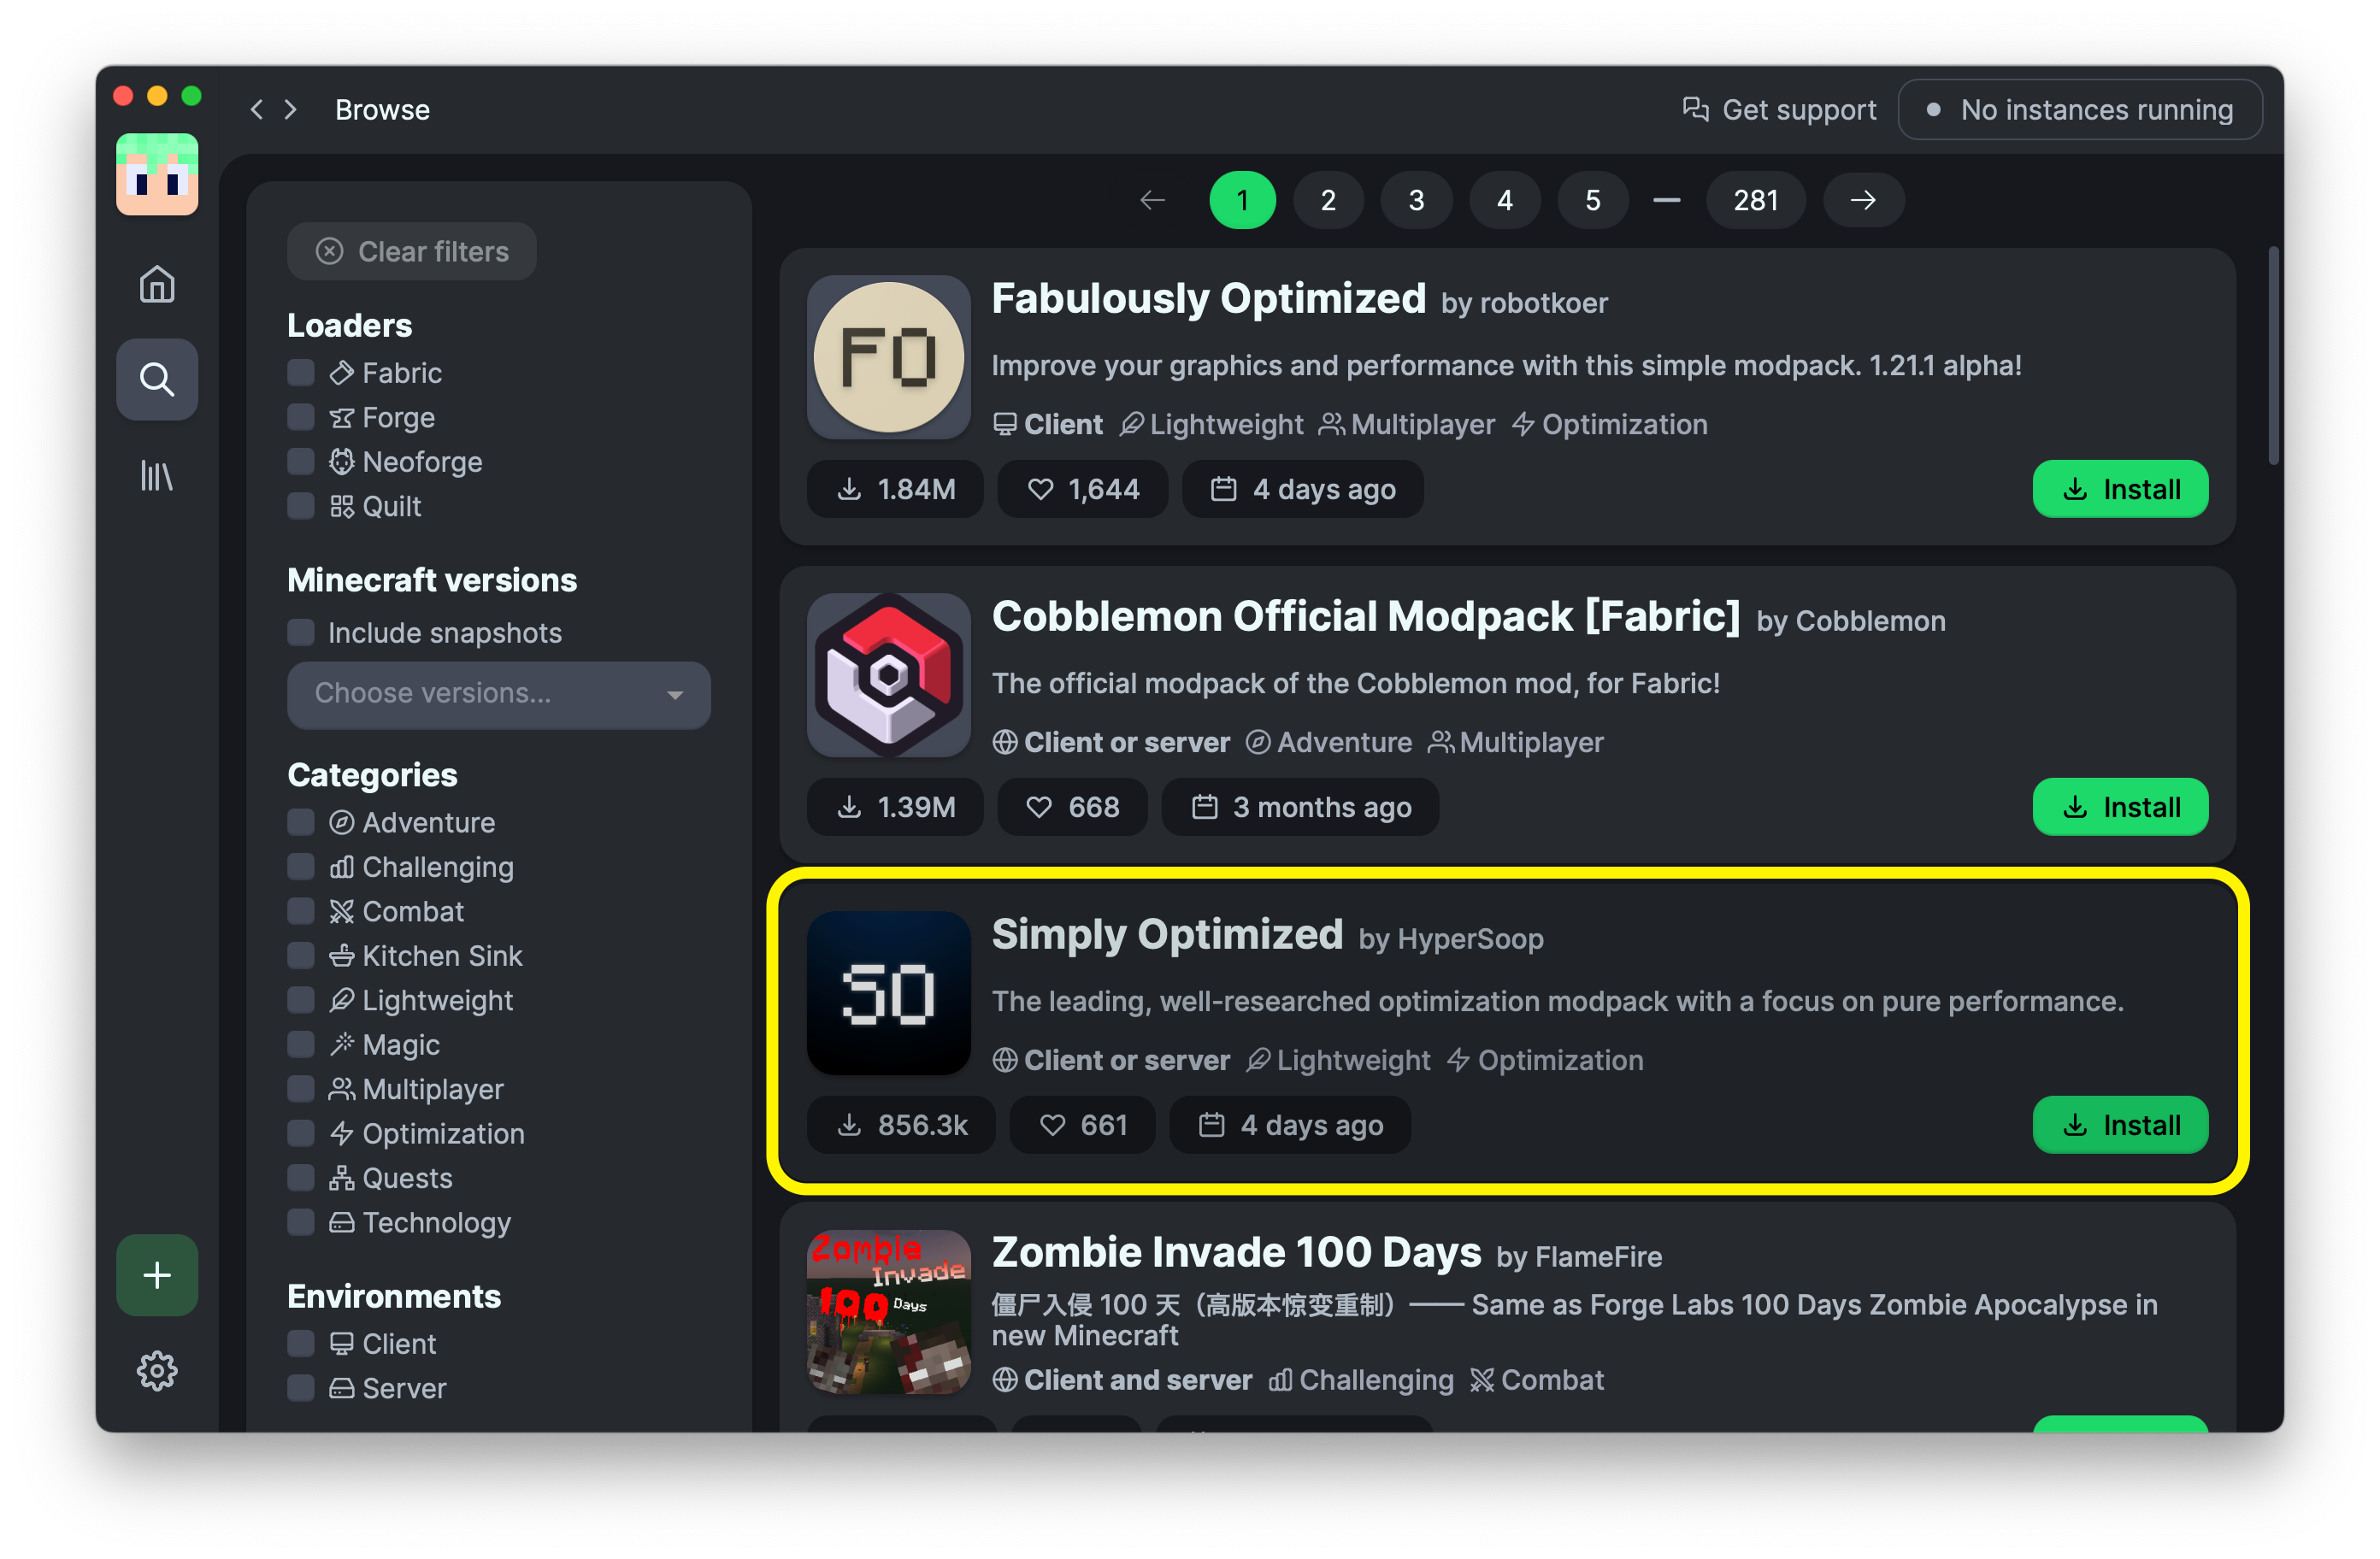Go to next page with right arrow
Screen dimensions: 2380x1559
click(x=1863, y=200)
